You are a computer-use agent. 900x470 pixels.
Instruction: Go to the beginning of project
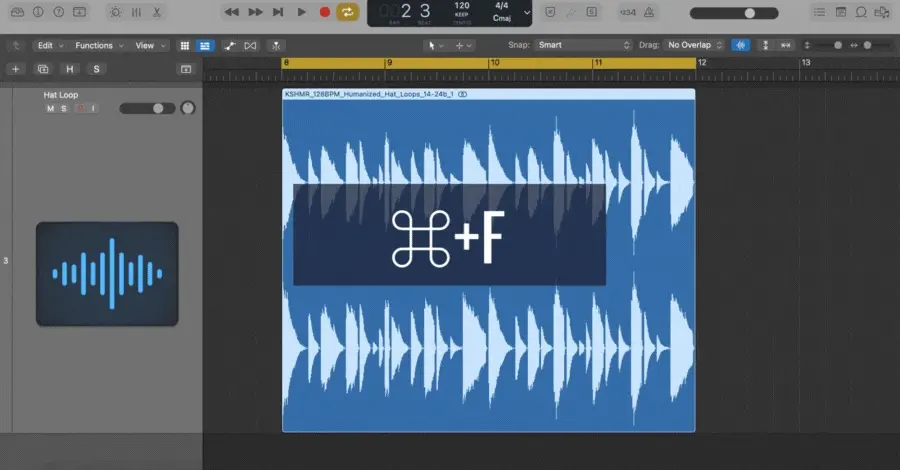click(x=278, y=12)
